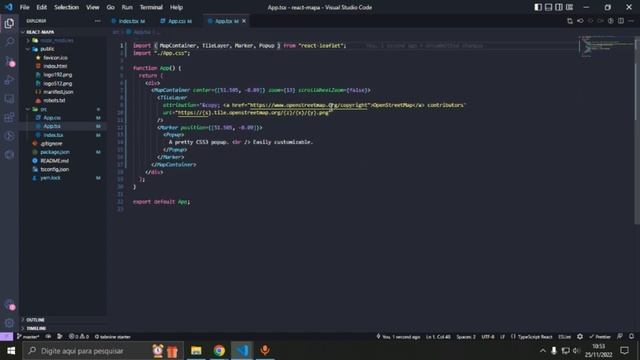Collapse the public folder
The image size is (640, 360).
47,49
